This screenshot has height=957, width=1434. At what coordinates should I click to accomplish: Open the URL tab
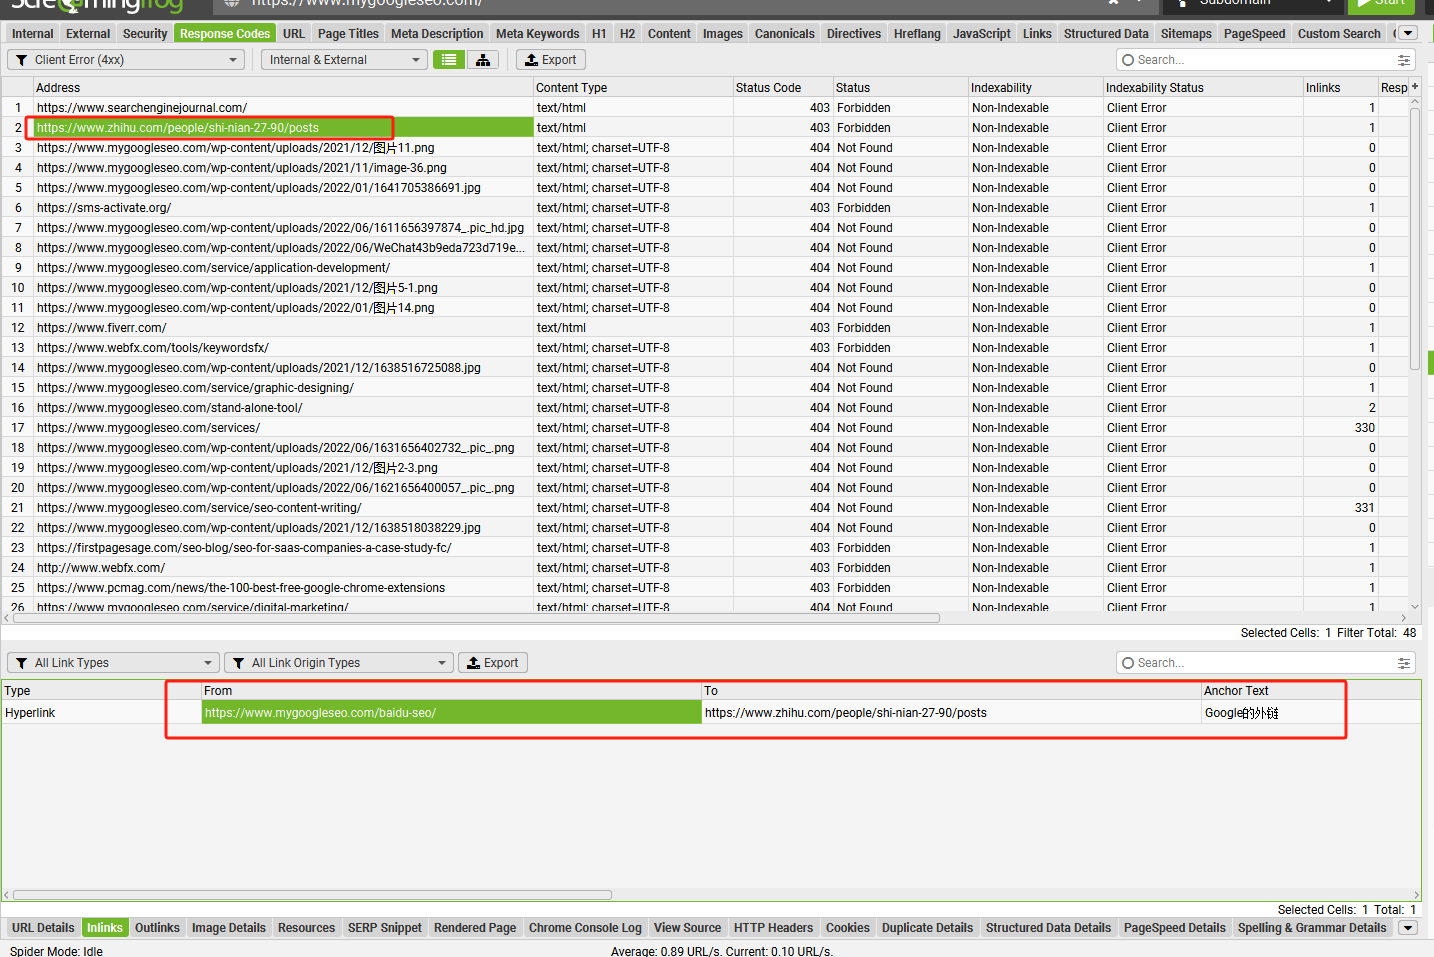(x=294, y=33)
